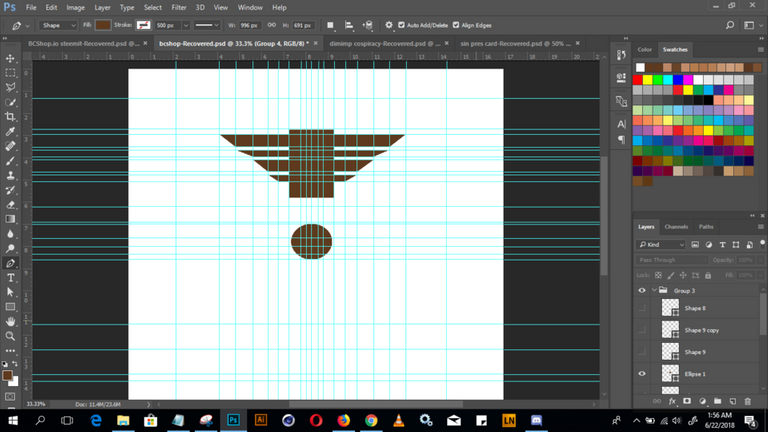Viewport: 768px width, 432px height.
Task: Show the Shape 8 layer
Action: 642,308
